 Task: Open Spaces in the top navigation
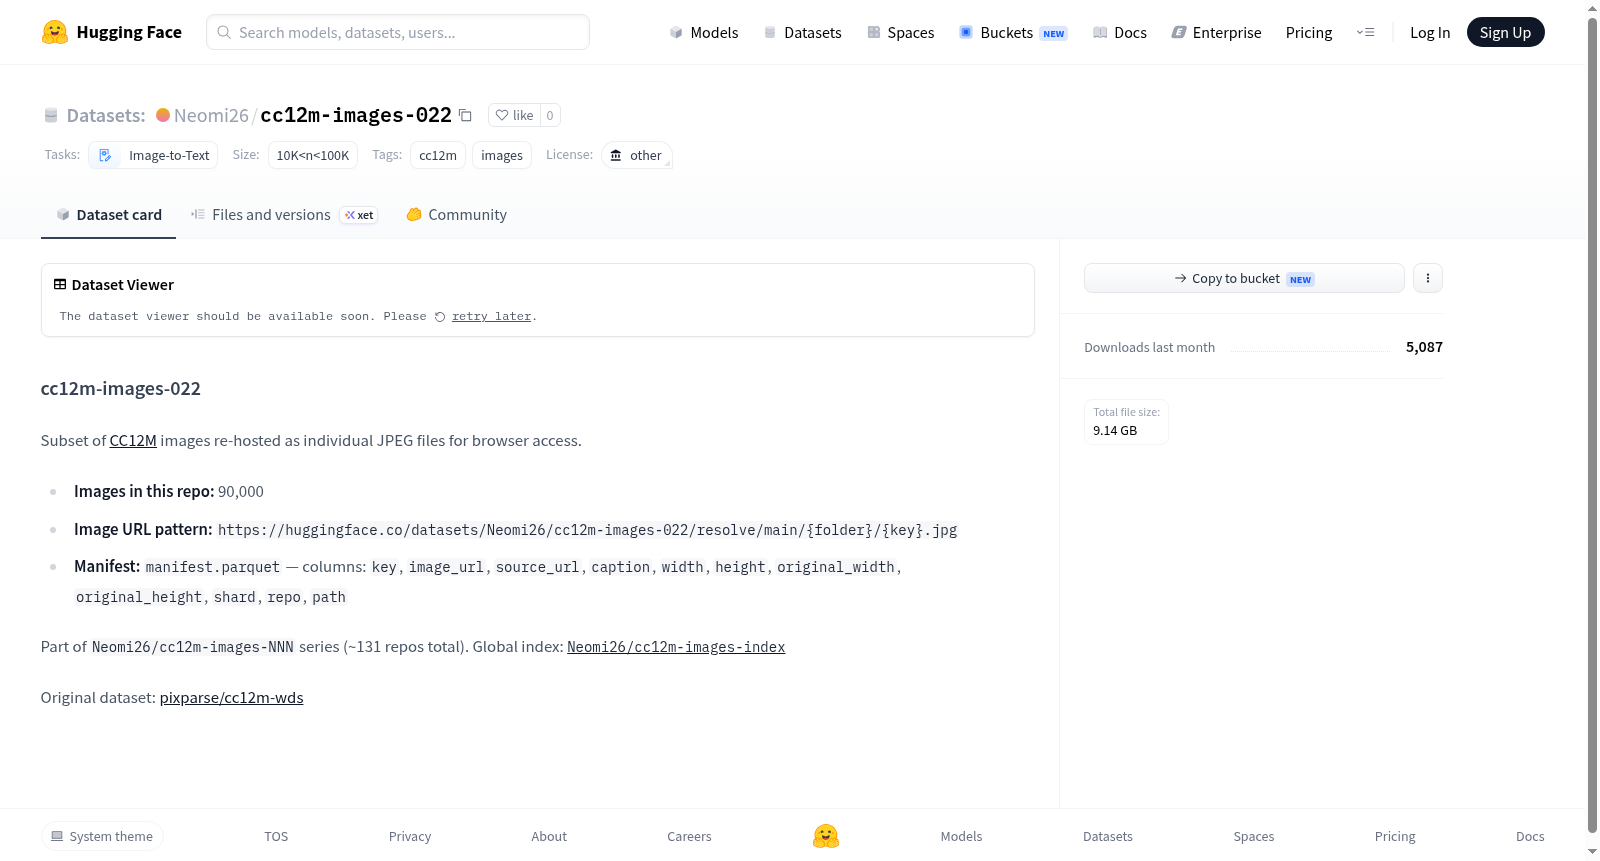click(x=901, y=32)
